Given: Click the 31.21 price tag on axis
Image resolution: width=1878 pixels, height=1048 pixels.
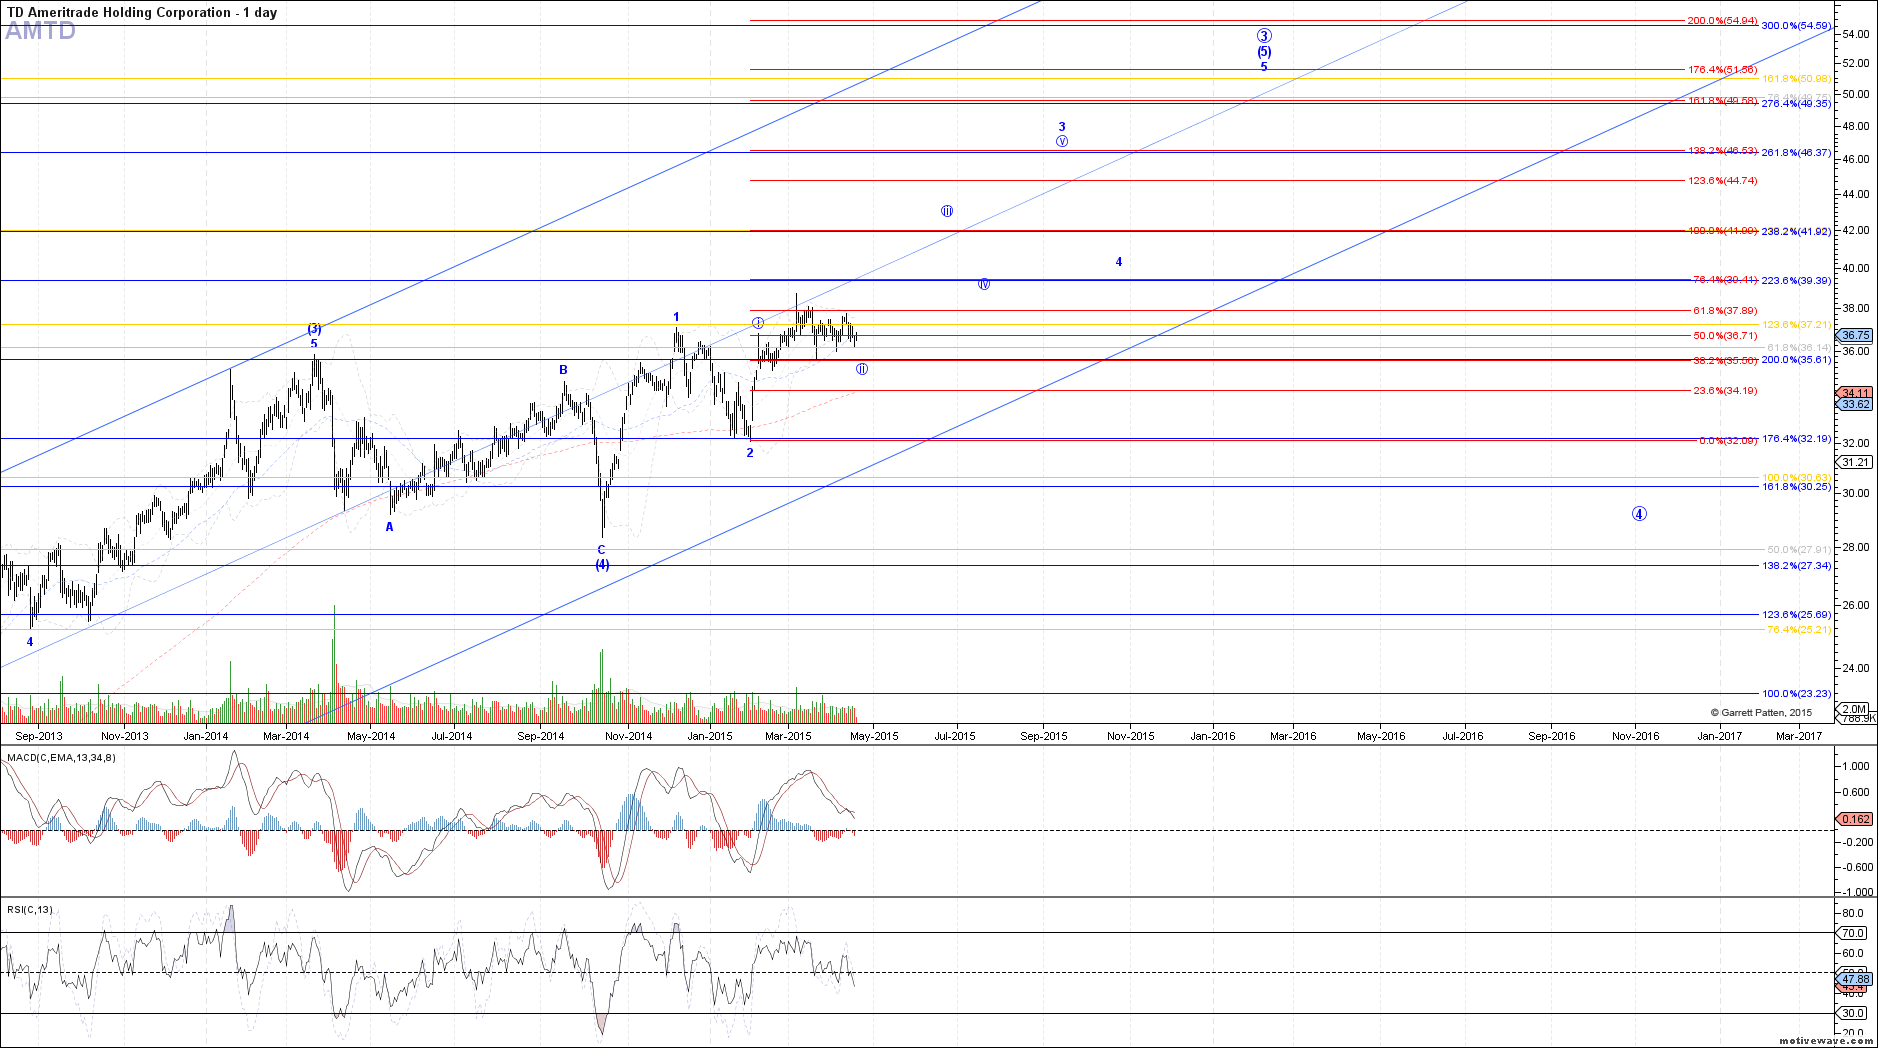Looking at the screenshot, I should (1855, 462).
